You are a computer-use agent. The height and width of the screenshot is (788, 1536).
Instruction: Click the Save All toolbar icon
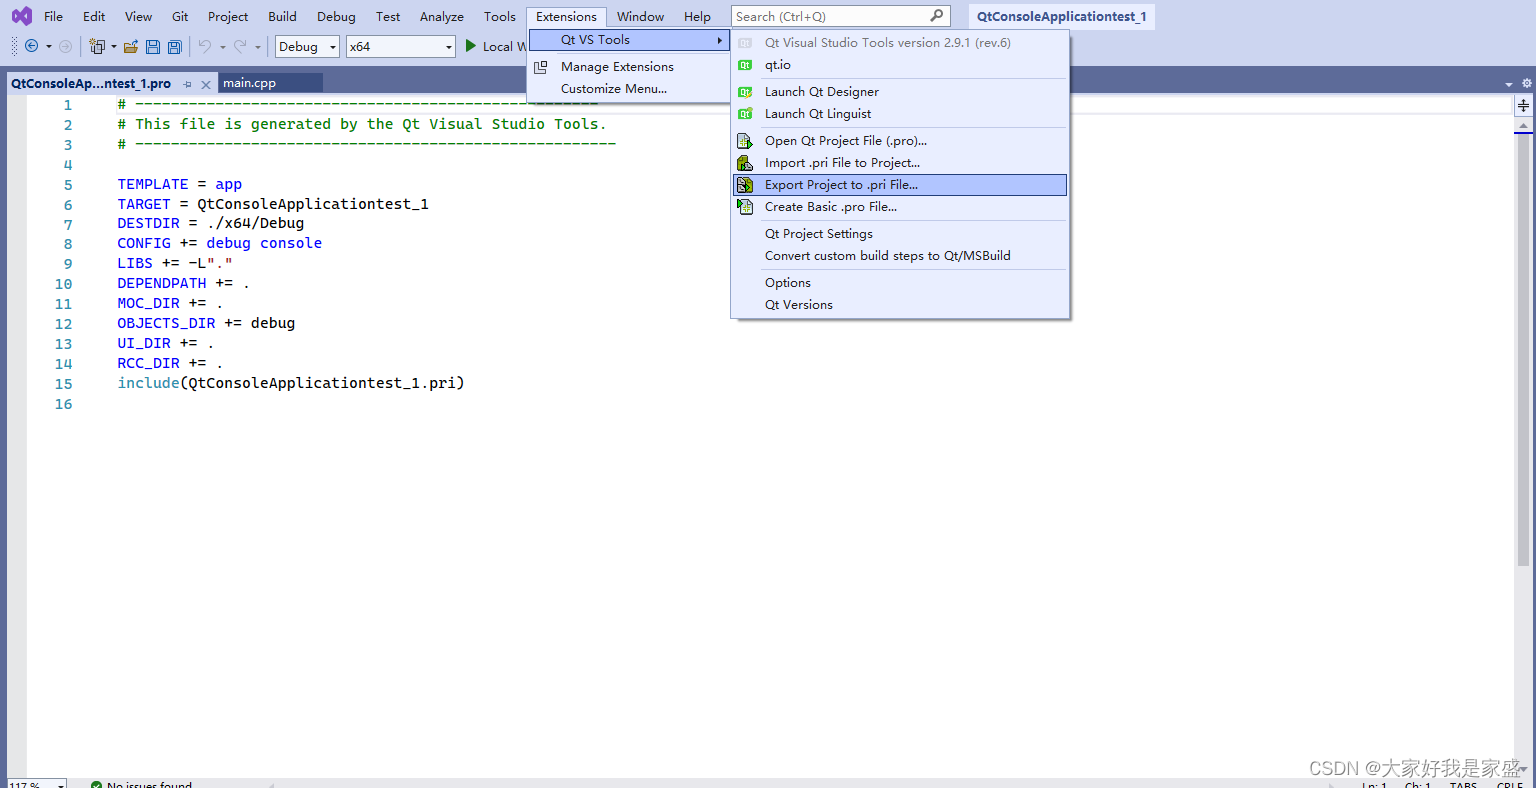tap(175, 46)
